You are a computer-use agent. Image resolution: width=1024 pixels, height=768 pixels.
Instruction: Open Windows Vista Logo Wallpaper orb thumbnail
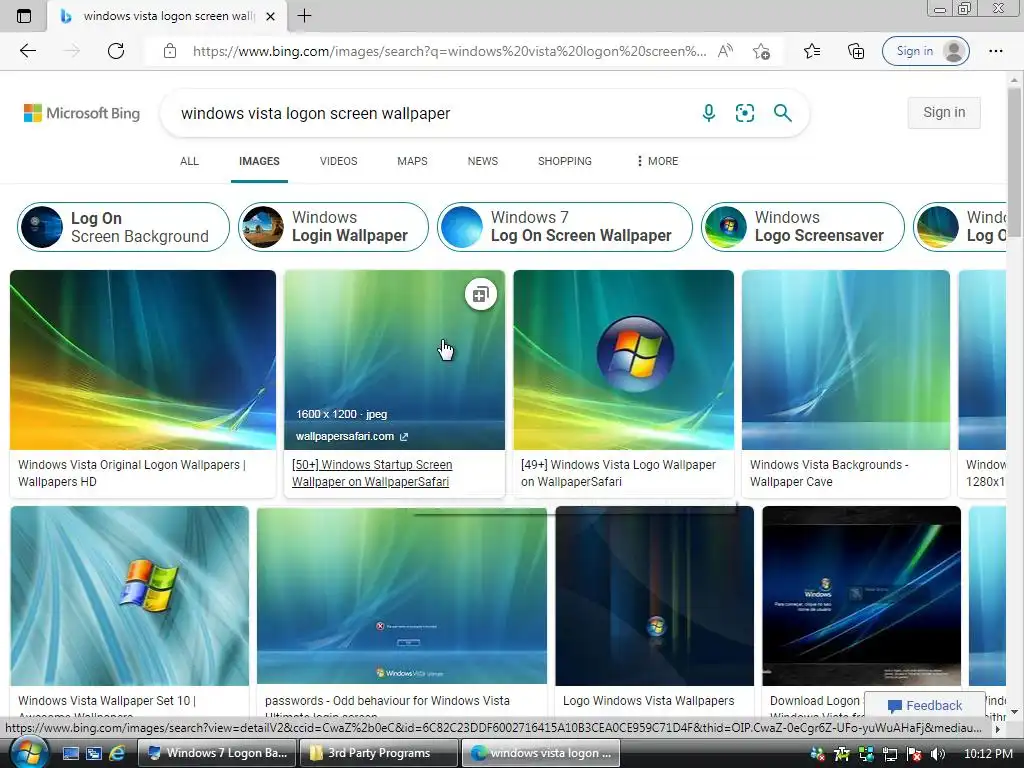coord(623,359)
